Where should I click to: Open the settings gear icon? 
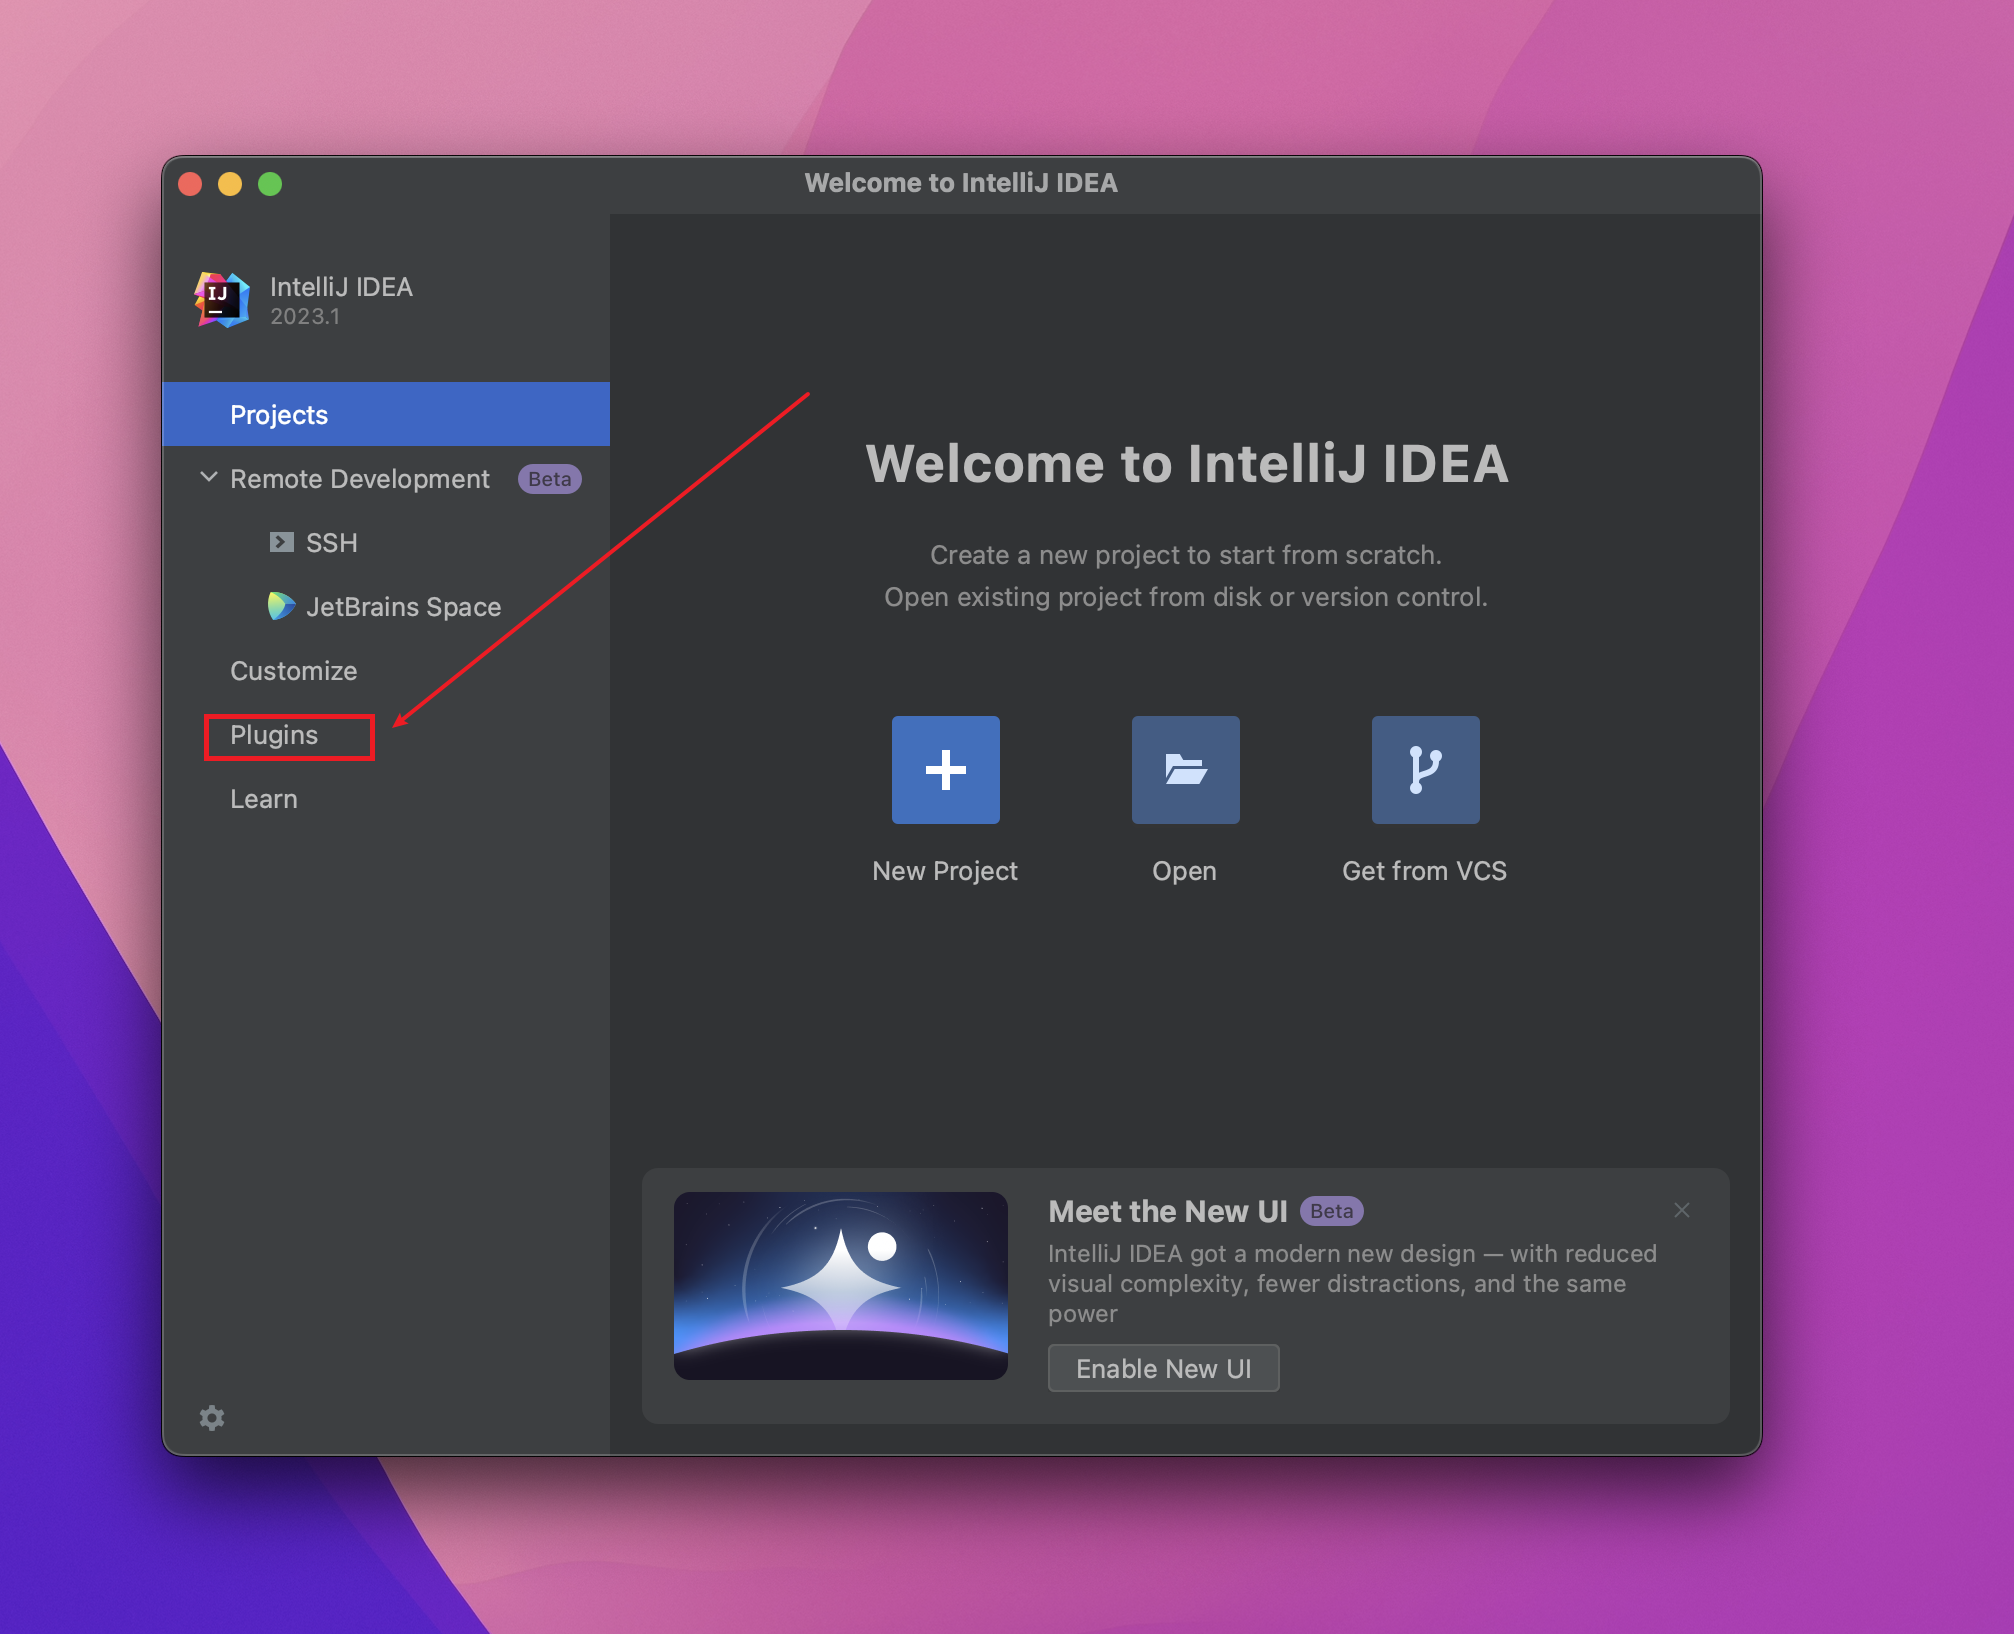pyautogui.click(x=212, y=1418)
